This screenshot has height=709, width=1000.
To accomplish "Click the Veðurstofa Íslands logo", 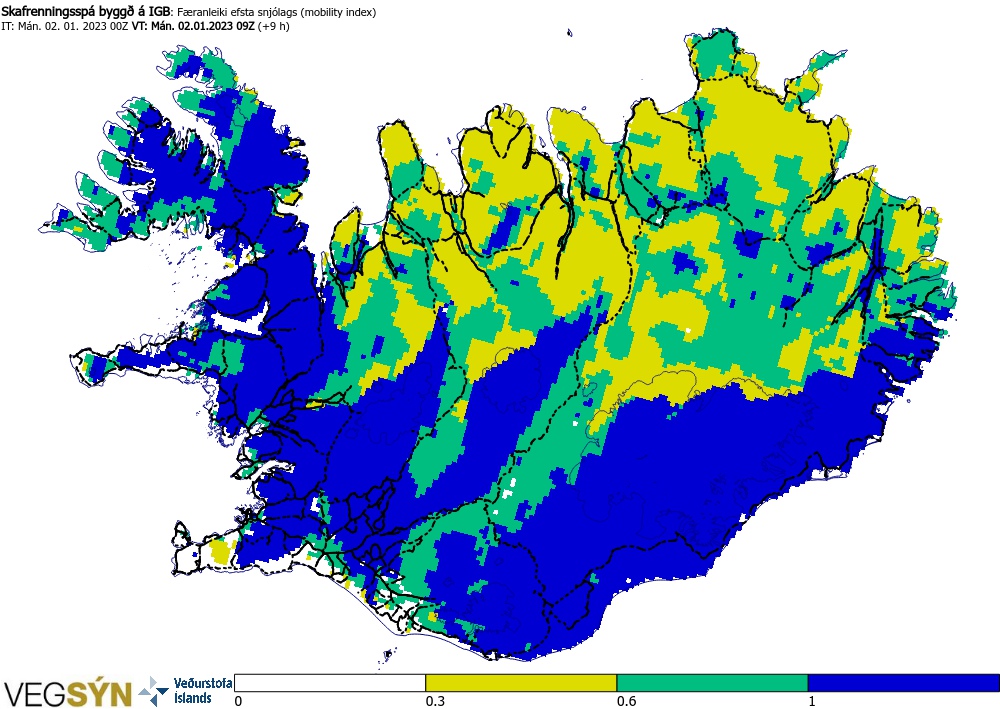I will click(186, 691).
